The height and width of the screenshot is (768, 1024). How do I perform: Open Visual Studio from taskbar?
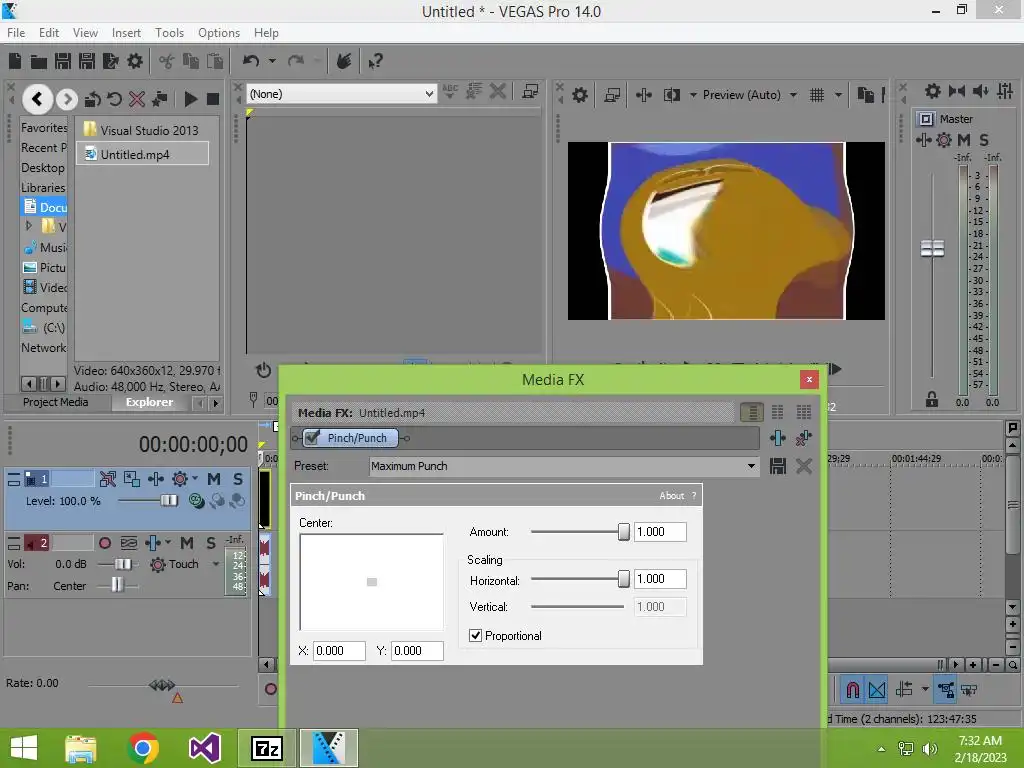click(204, 748)
